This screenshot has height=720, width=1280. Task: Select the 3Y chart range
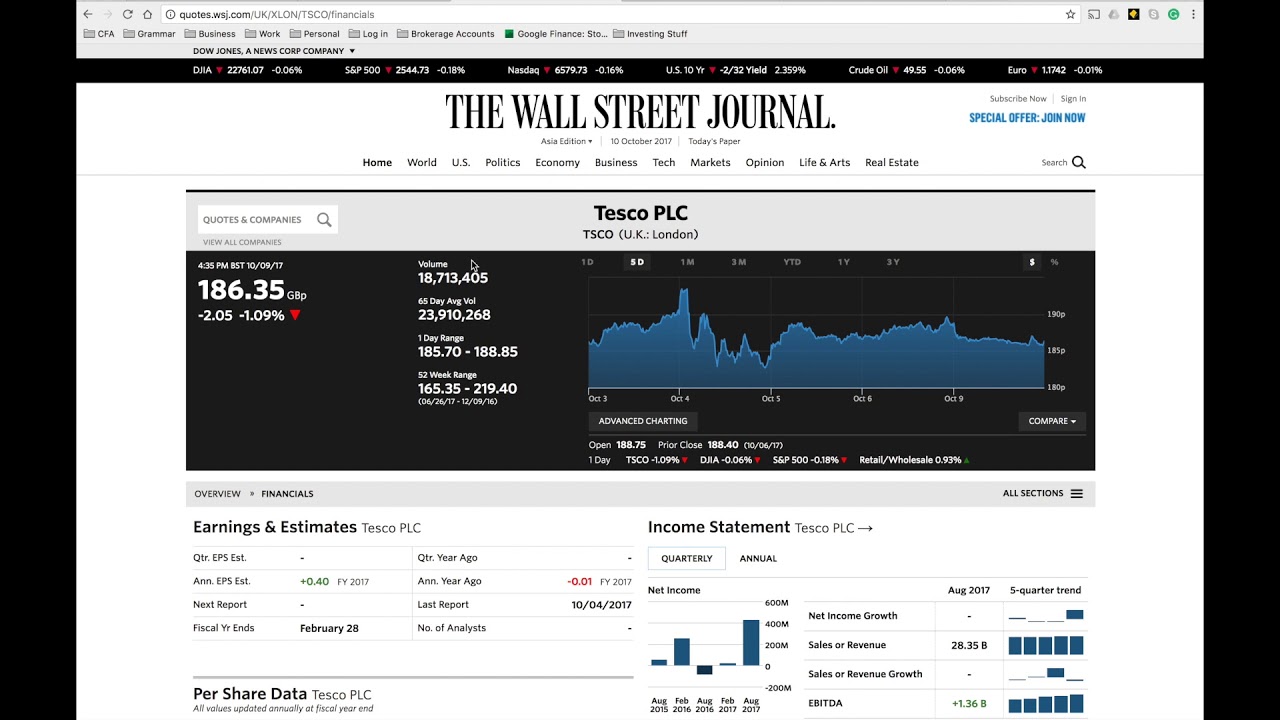coord(893,262)
